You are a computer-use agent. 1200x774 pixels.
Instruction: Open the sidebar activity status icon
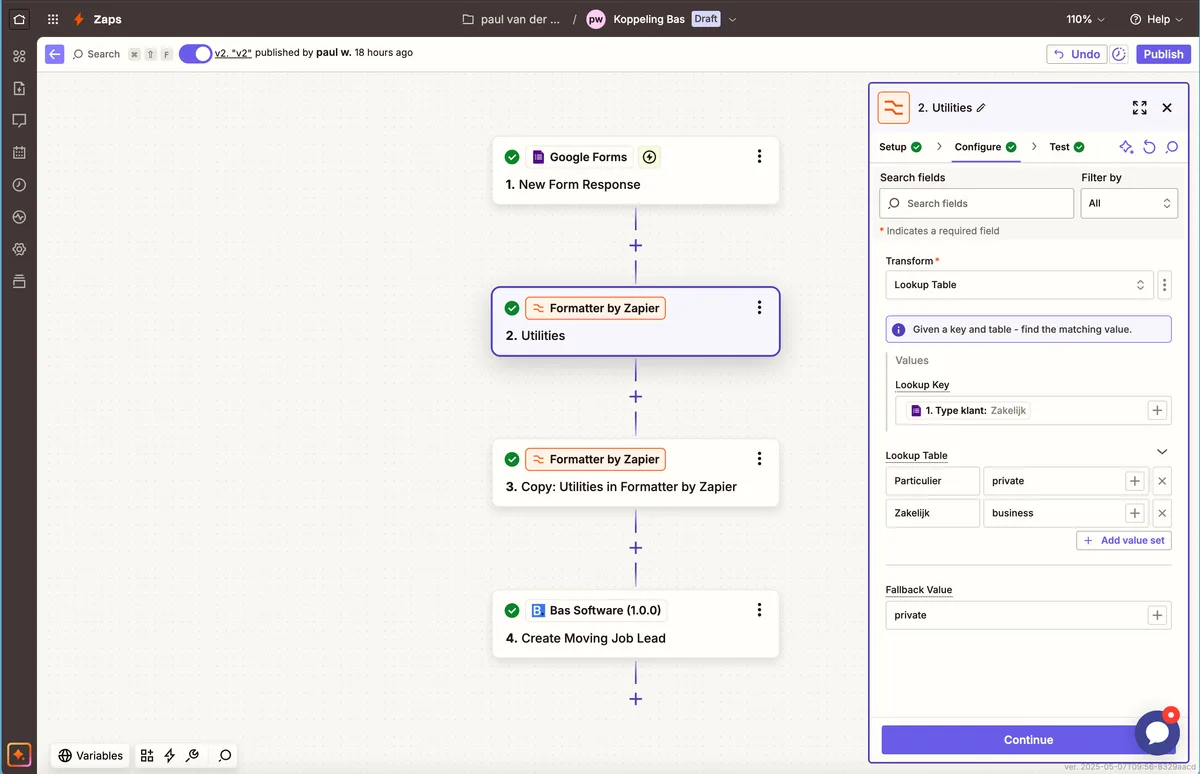19,217
